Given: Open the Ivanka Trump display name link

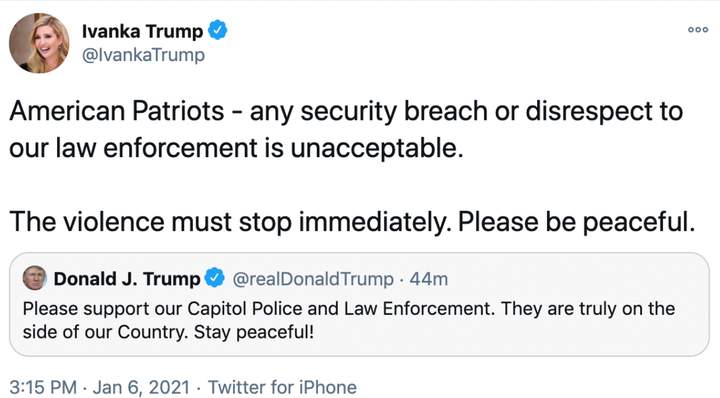Looking at the screenshot, I should coord(142,31).
